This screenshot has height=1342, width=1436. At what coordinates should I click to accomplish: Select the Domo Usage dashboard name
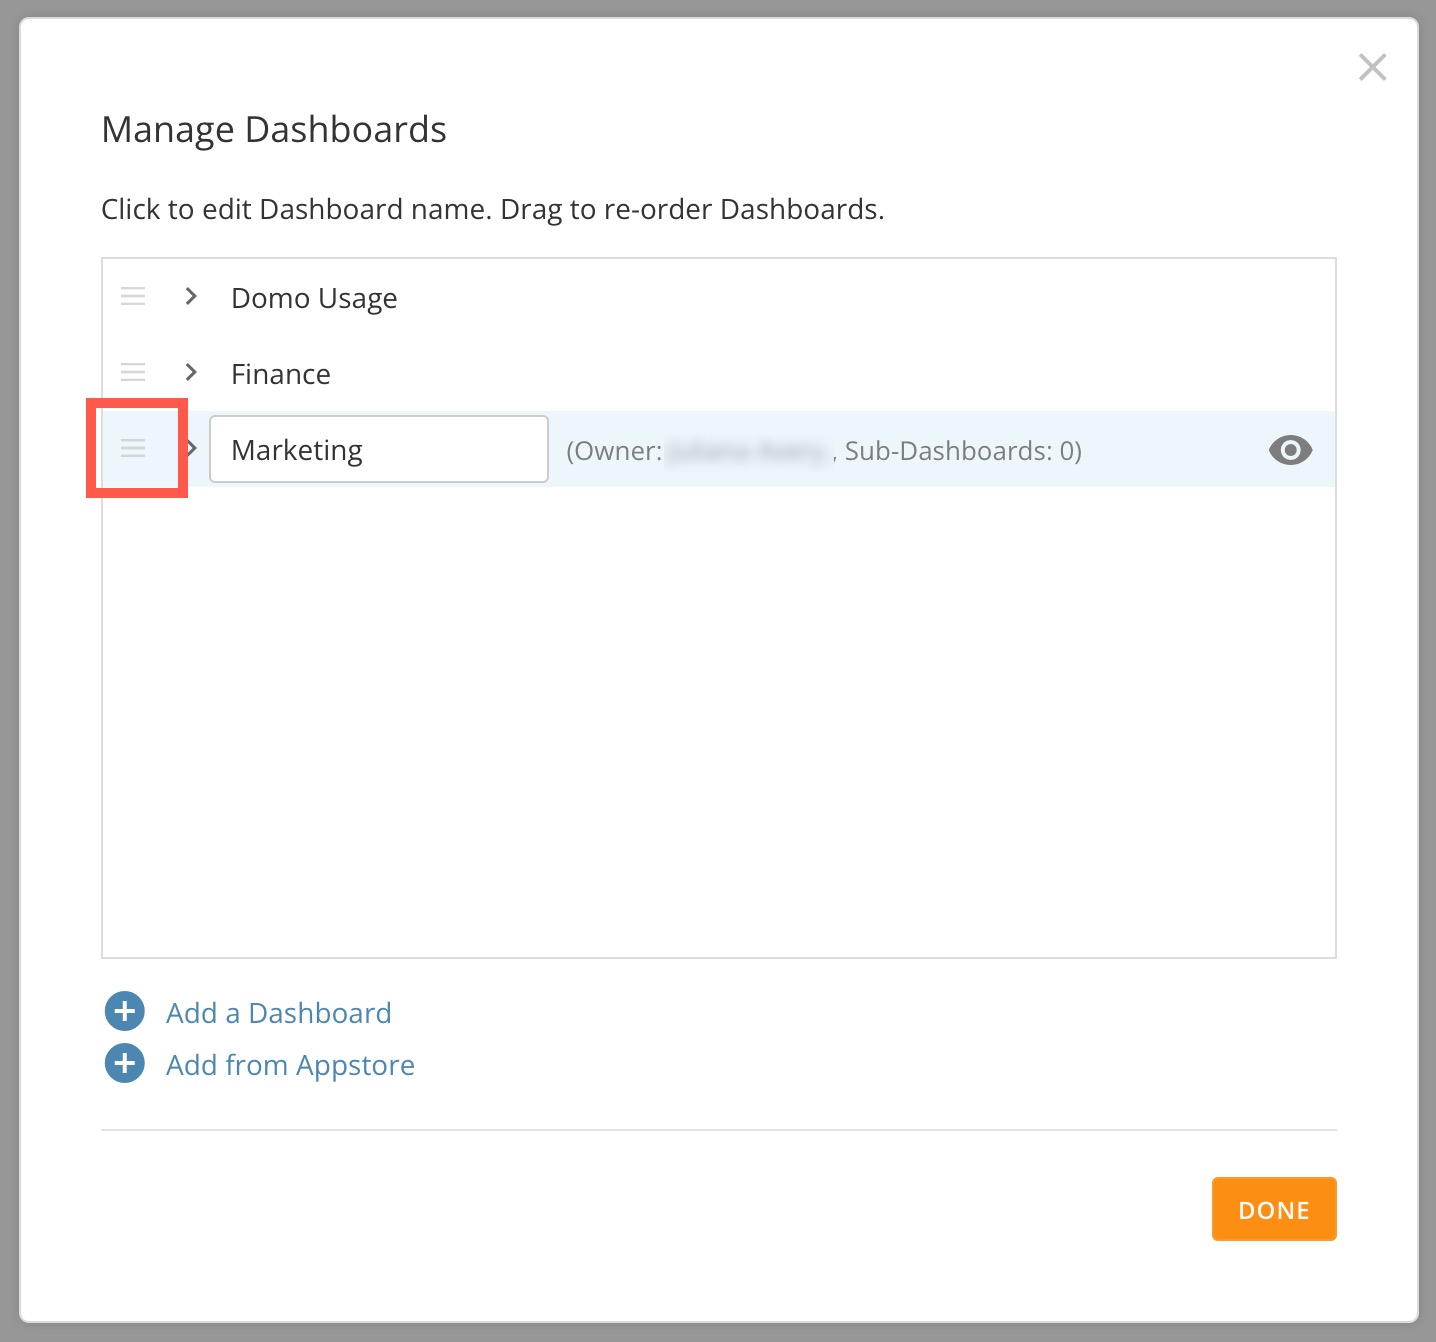[x=313, y=296]
